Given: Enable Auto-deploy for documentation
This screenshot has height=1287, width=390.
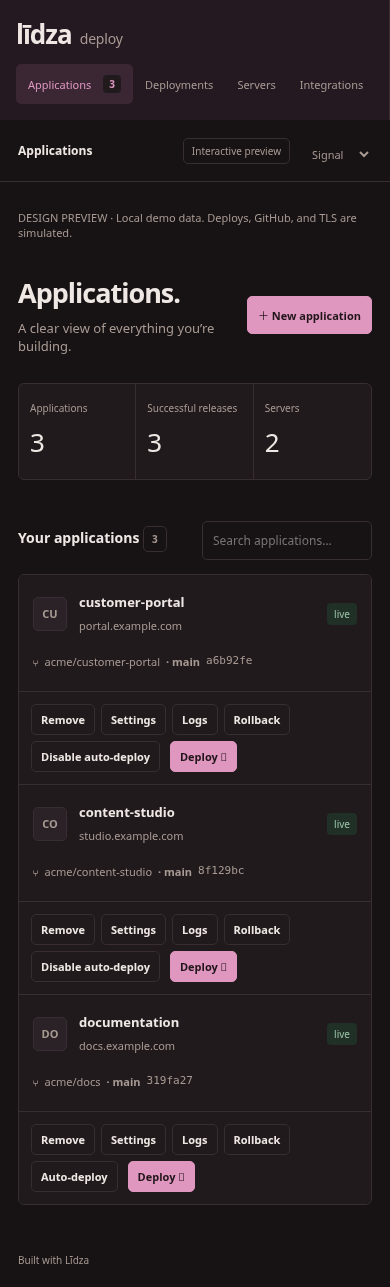Looking at the screenshot, I should (x=74, y=1177).
